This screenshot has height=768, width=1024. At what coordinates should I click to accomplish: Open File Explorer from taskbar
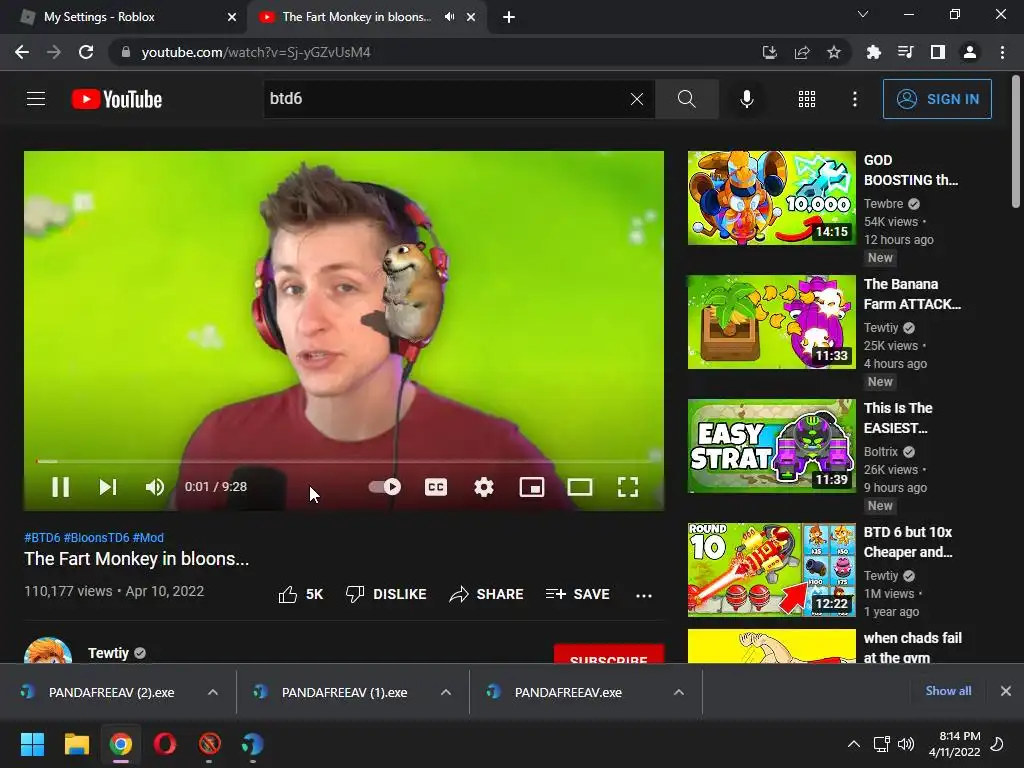tap(76, 744)
